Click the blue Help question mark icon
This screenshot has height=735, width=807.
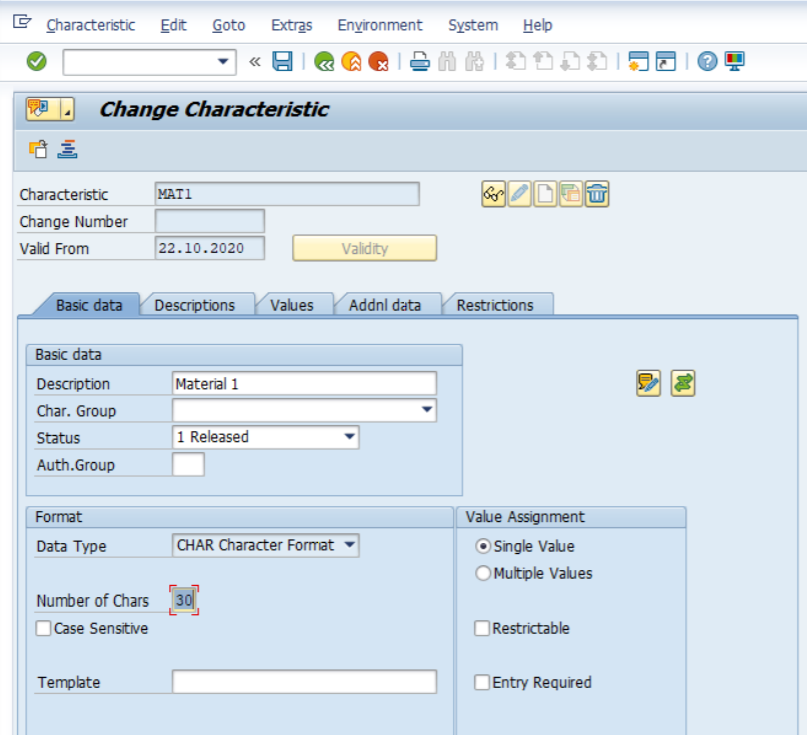click(x=707, y=62)
